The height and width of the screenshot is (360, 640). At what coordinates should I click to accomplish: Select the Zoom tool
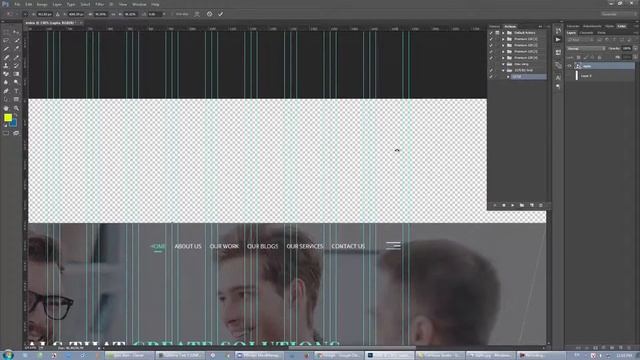point(16,109)
